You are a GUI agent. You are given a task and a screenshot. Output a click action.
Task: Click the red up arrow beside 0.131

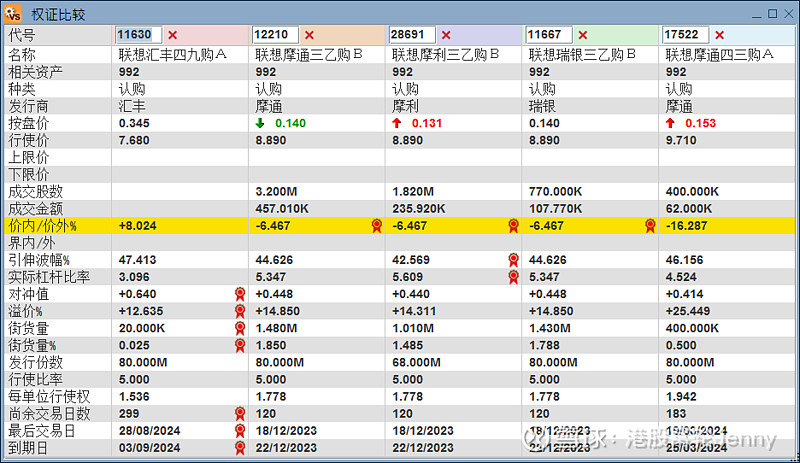coord(396,123)
